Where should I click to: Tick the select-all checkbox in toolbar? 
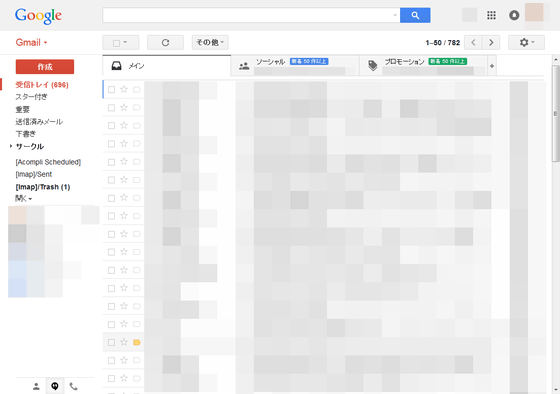116,43
